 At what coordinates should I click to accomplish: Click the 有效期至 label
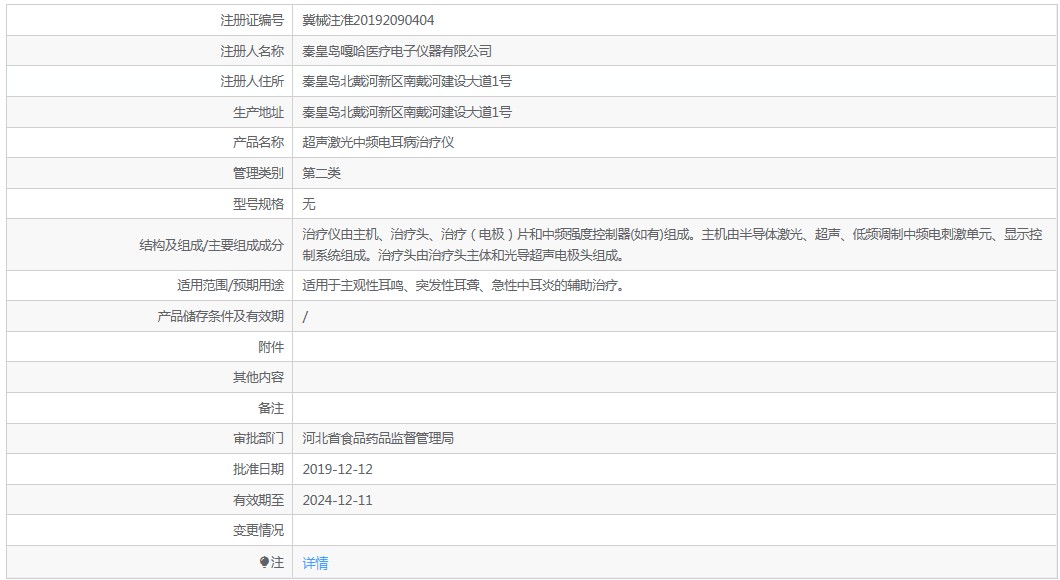(x=258, y=500)
